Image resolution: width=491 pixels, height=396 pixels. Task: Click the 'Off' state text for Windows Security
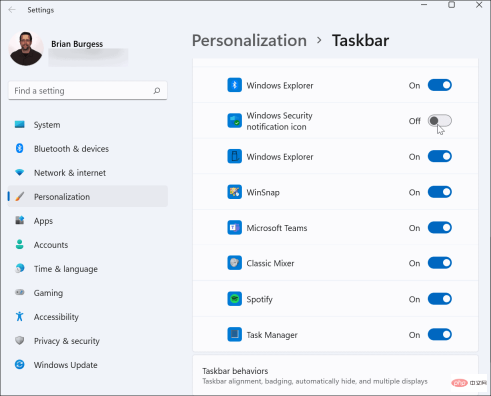click(414, 121)
